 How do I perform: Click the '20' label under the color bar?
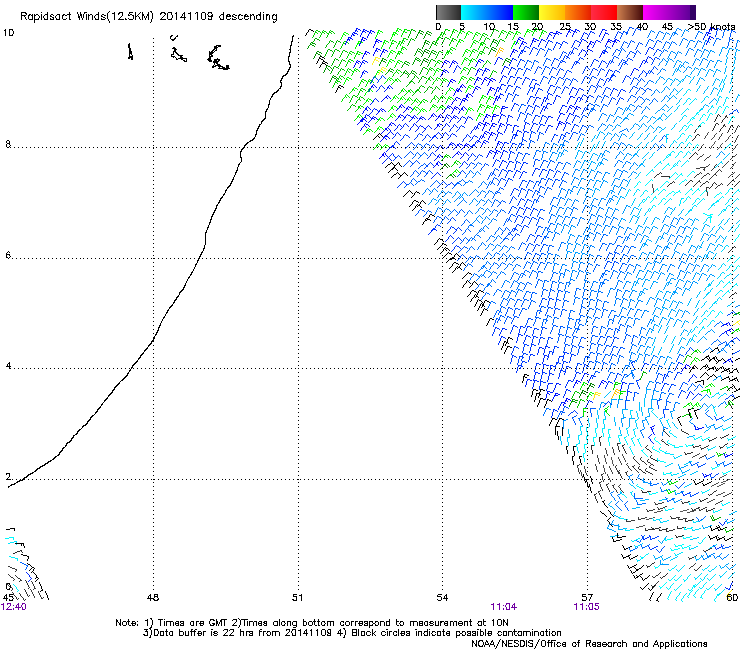pyautogui.click(x=538, y=27)
